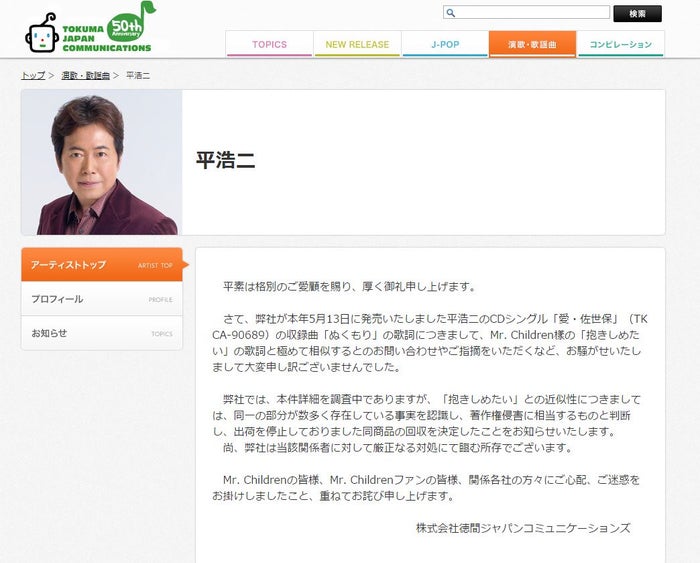Switch to the J-POP tab
The width and height of the screenshot is (700, 563).
(x=445, y=44)
